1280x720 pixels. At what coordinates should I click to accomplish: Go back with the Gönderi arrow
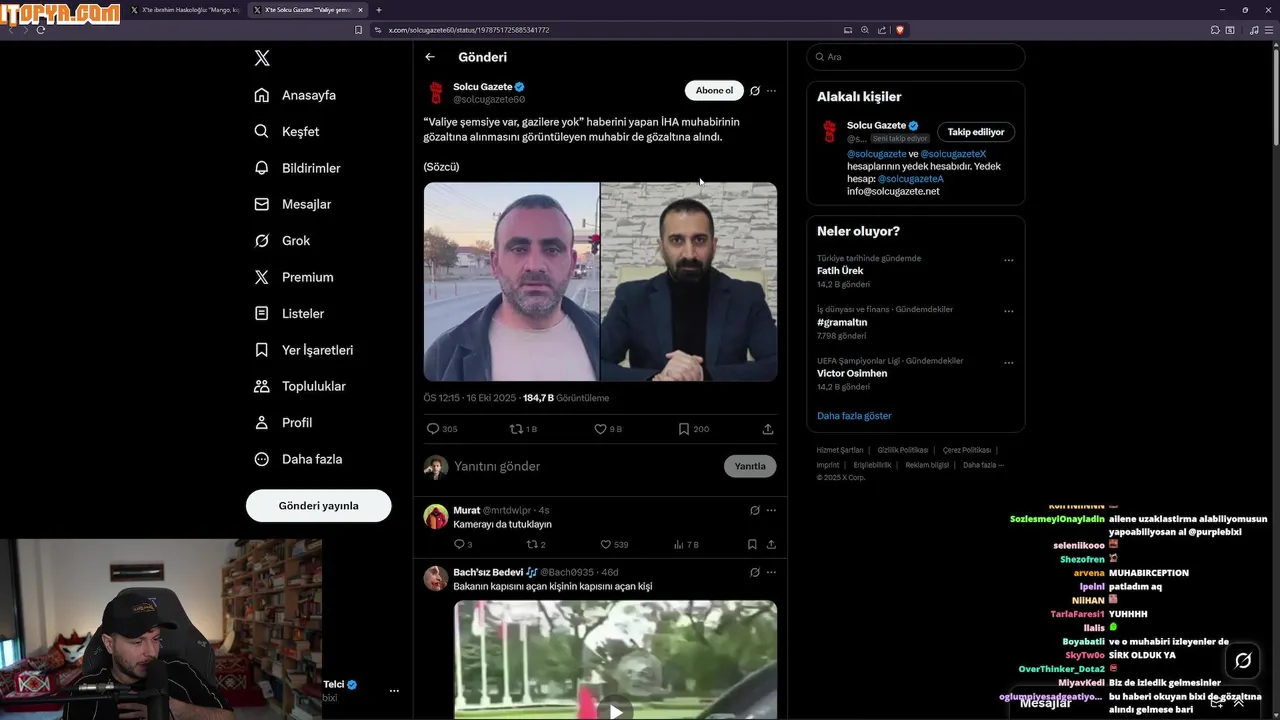pos(430,57)
